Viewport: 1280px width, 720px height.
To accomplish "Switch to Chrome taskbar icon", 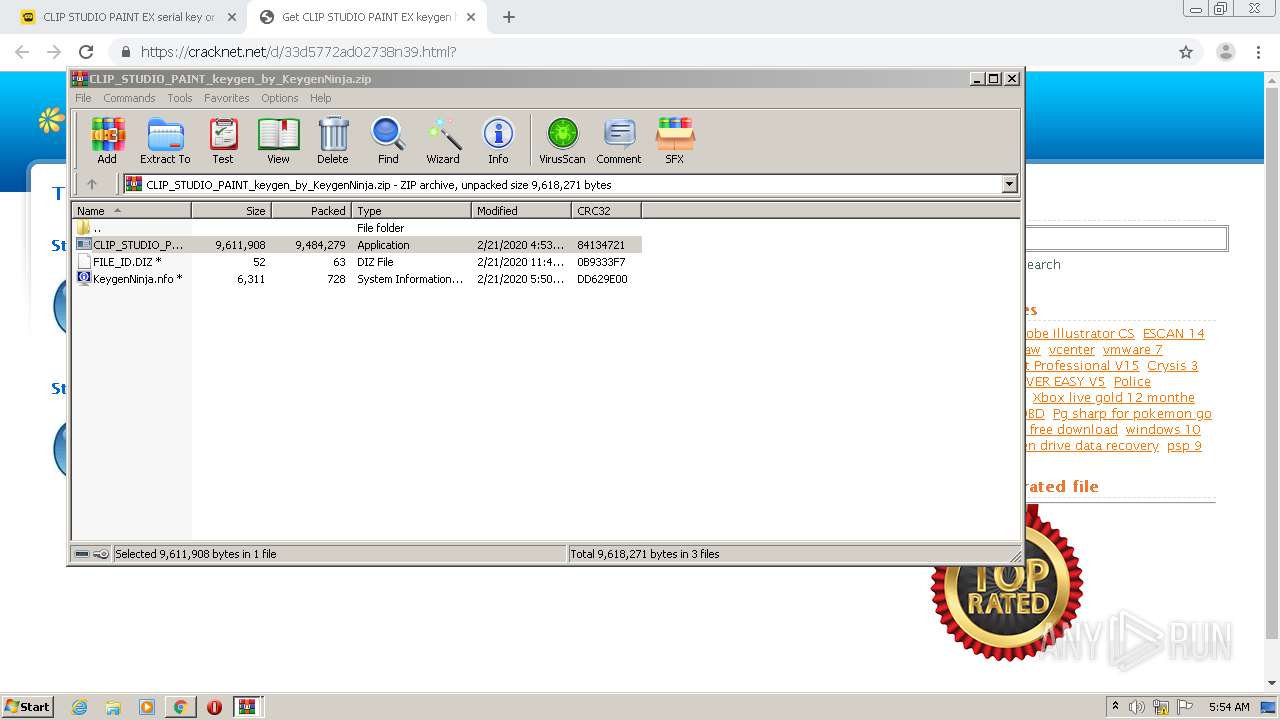I will pyautogui.click(x=181, y=707).
